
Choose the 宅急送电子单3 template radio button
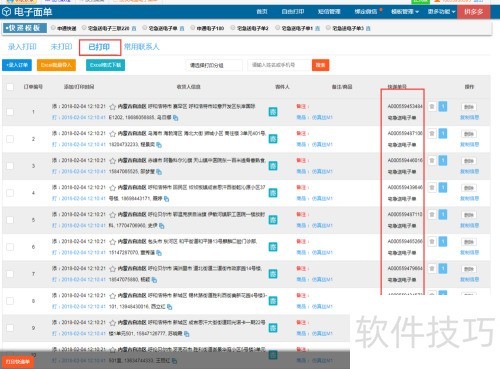328,28
